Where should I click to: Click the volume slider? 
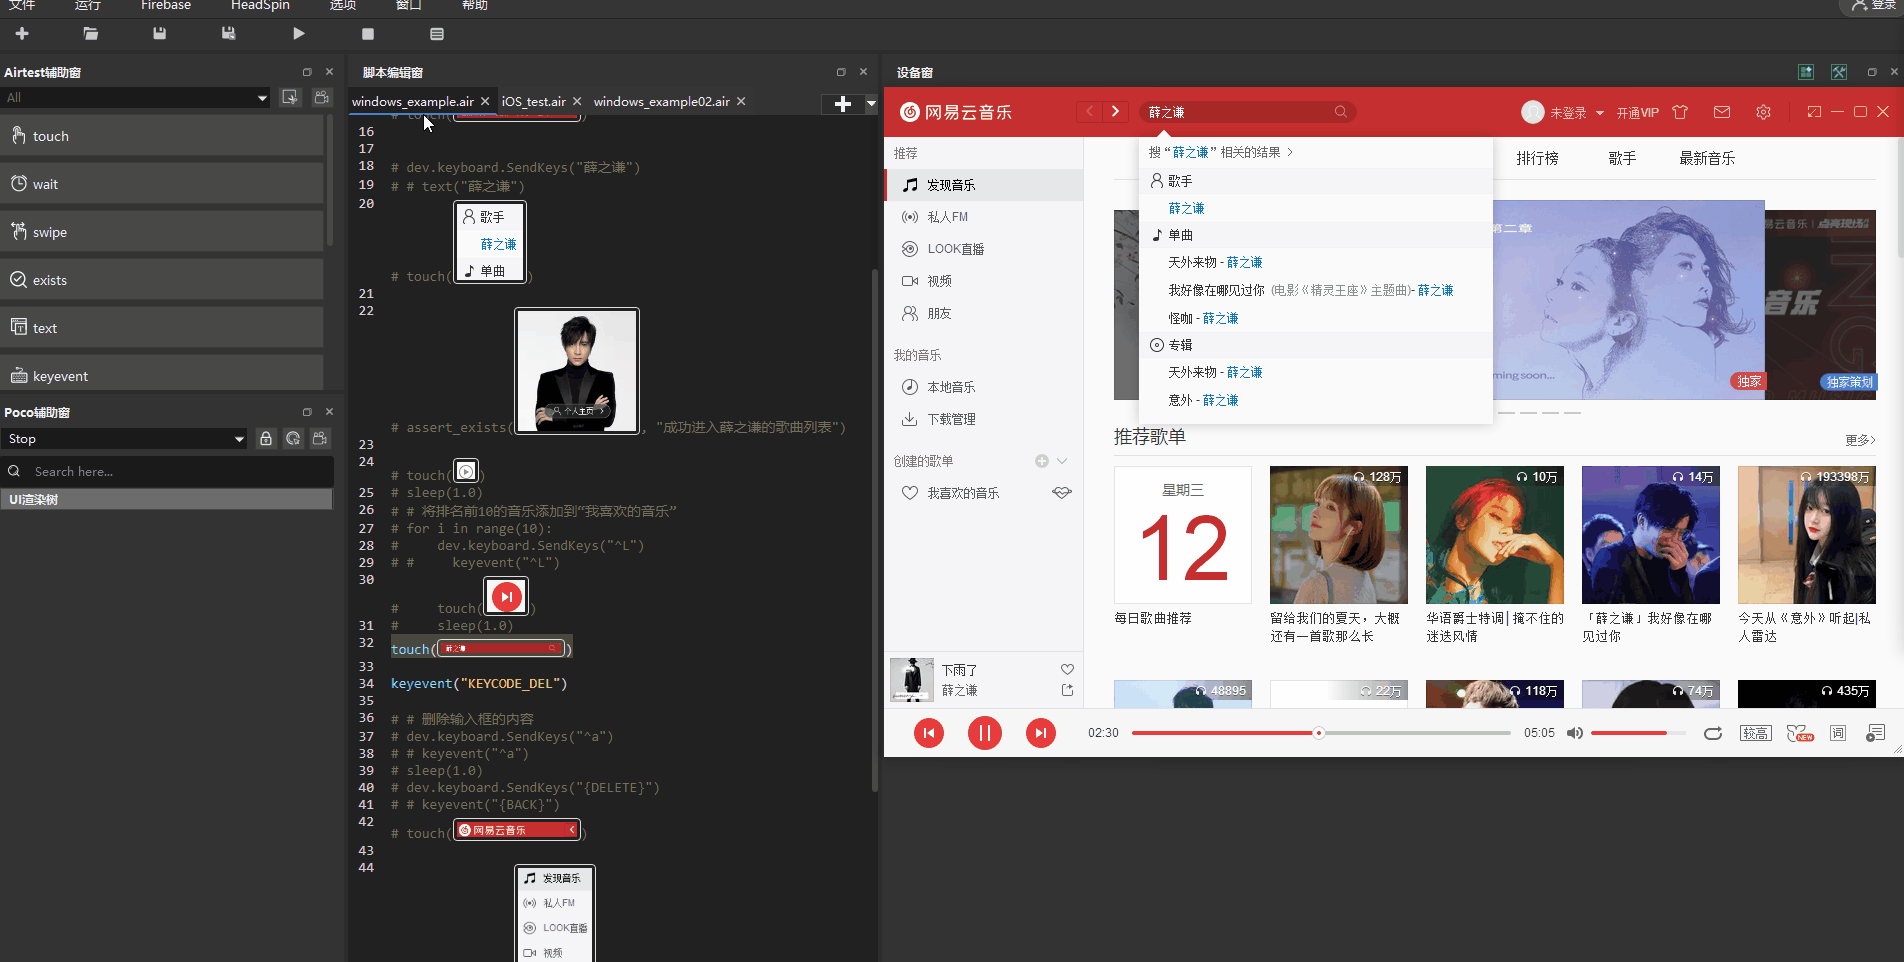[1638, 733]
